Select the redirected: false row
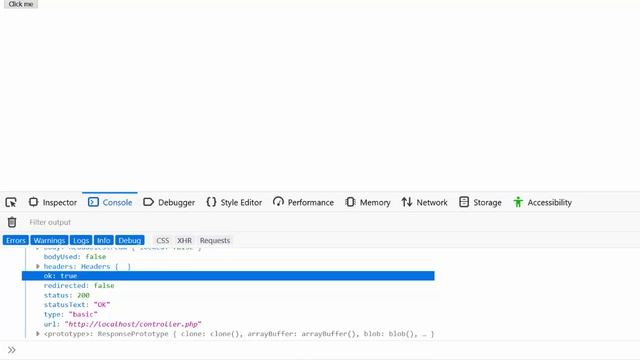Screen dimensions: 640x360 click(x=79, y=285)
